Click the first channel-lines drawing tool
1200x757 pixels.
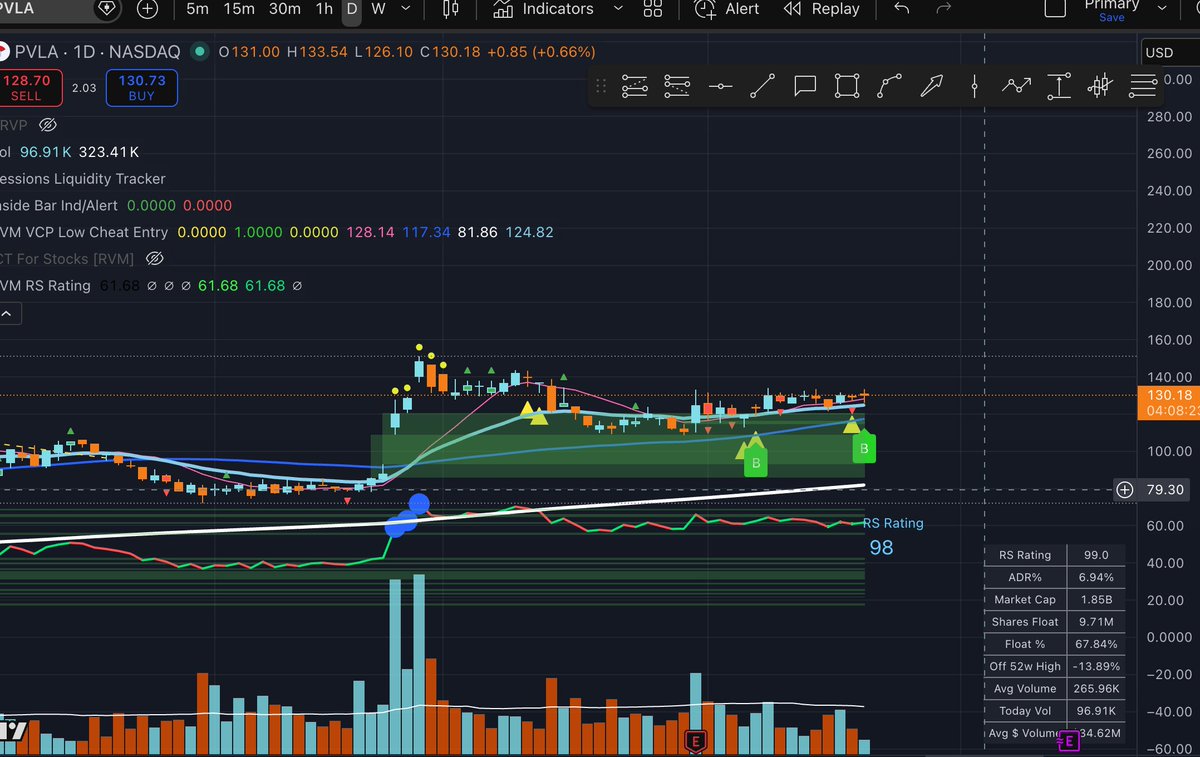pyautogui.click(x=635, y=87)
